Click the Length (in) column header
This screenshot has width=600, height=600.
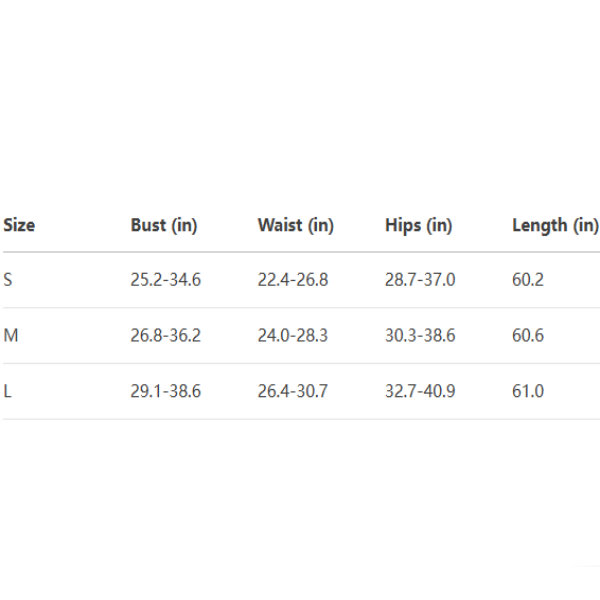(x=555, y=225)
